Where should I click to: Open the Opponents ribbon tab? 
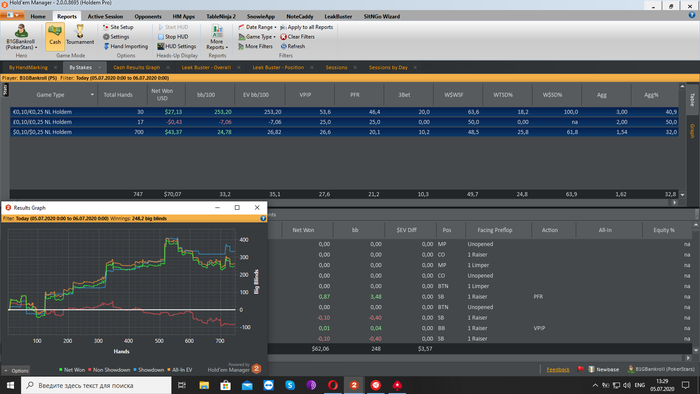[148, 17]
